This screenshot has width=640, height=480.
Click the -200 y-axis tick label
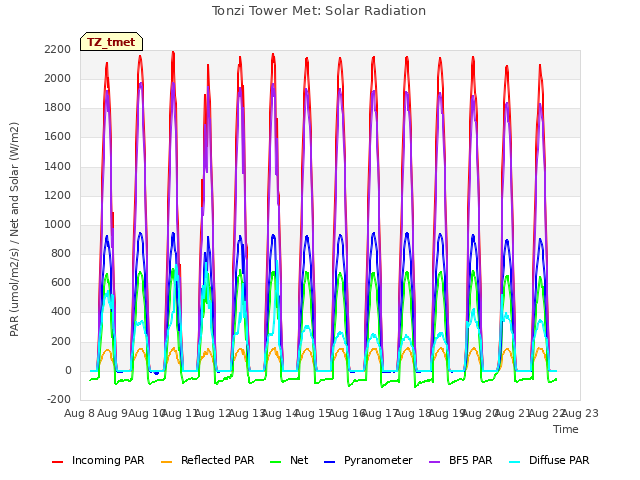[x=59, y=399]
